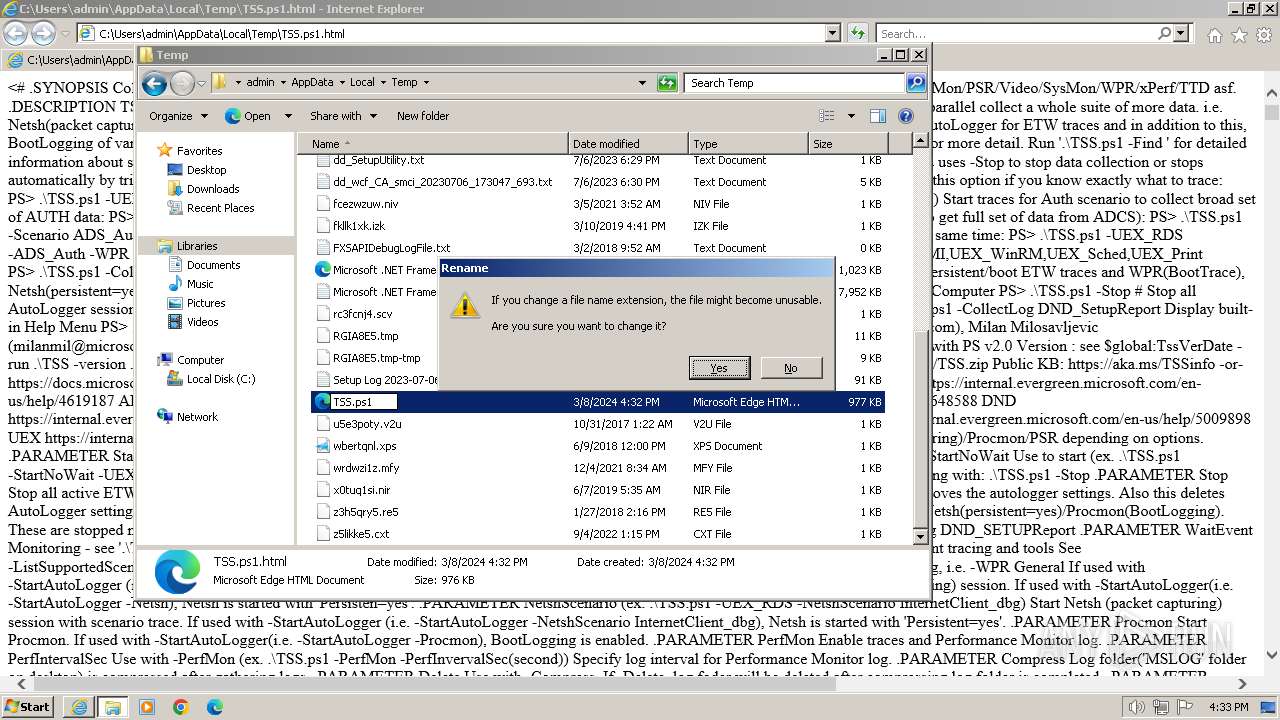Click New folder in Explorer toolbar

pyautogui.click(x=423, y=116)
